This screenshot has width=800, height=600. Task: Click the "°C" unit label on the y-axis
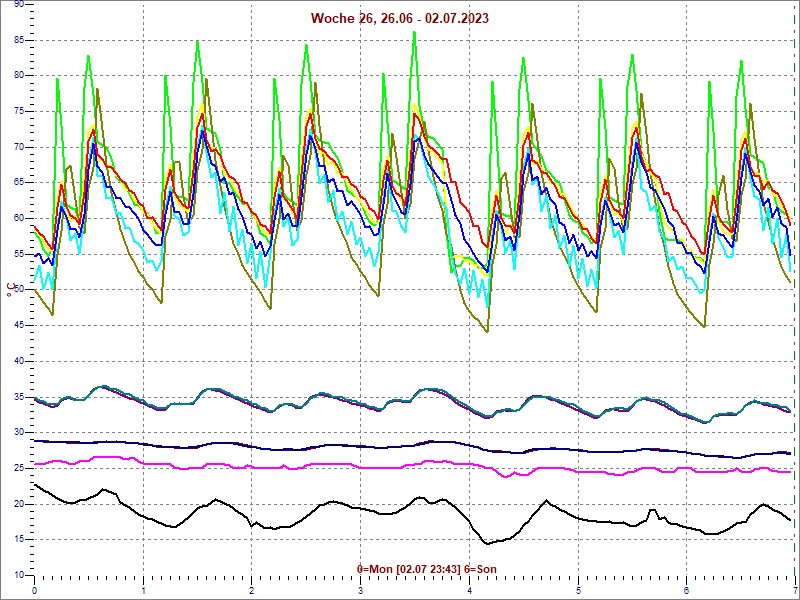point(10,290)
